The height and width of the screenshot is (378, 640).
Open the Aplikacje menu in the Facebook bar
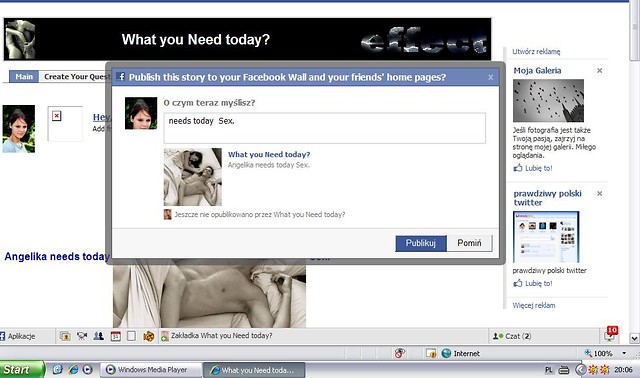coord(18,336)
